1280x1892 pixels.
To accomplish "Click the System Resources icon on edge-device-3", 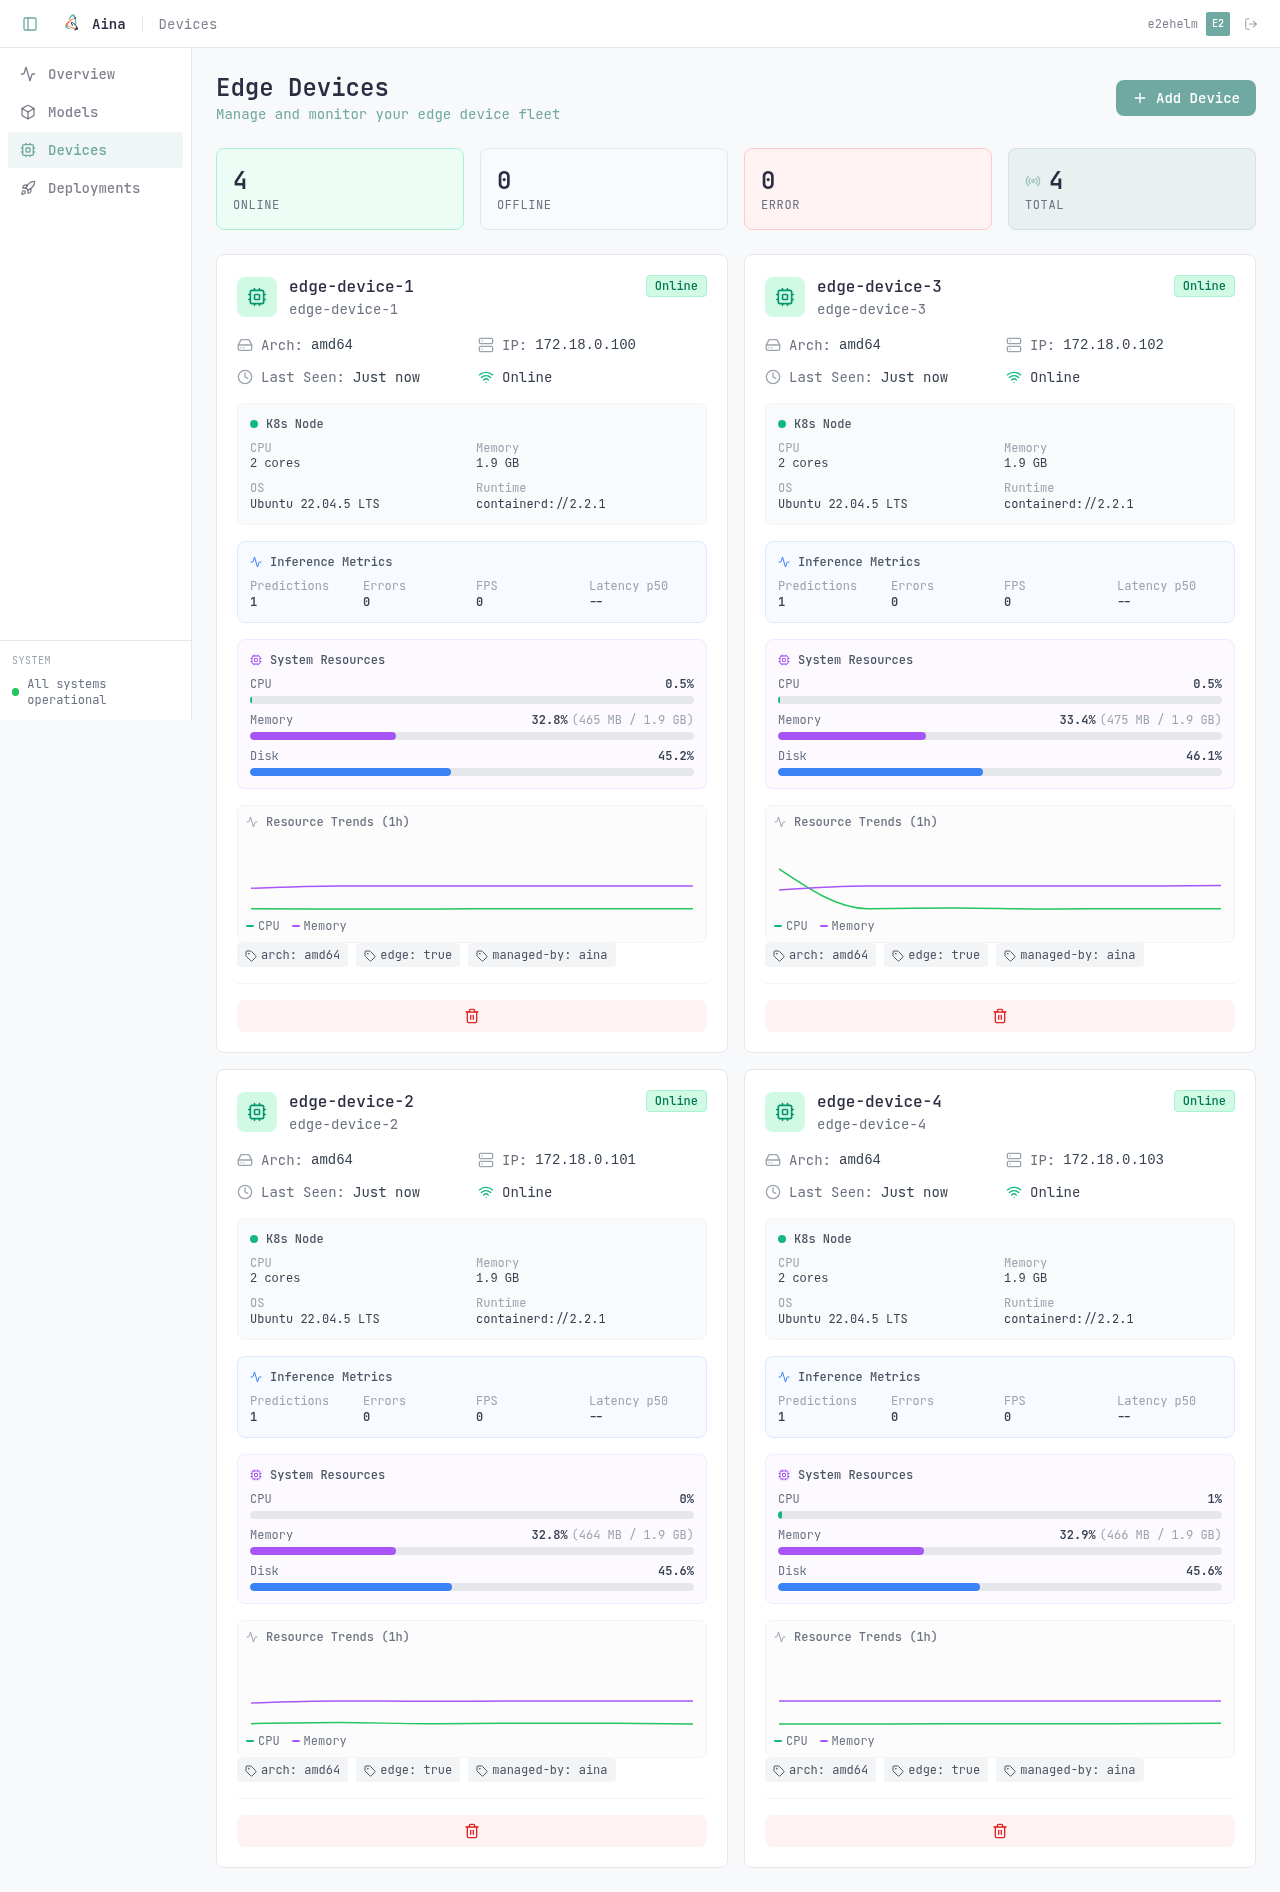I will click(x=784, y=660).
